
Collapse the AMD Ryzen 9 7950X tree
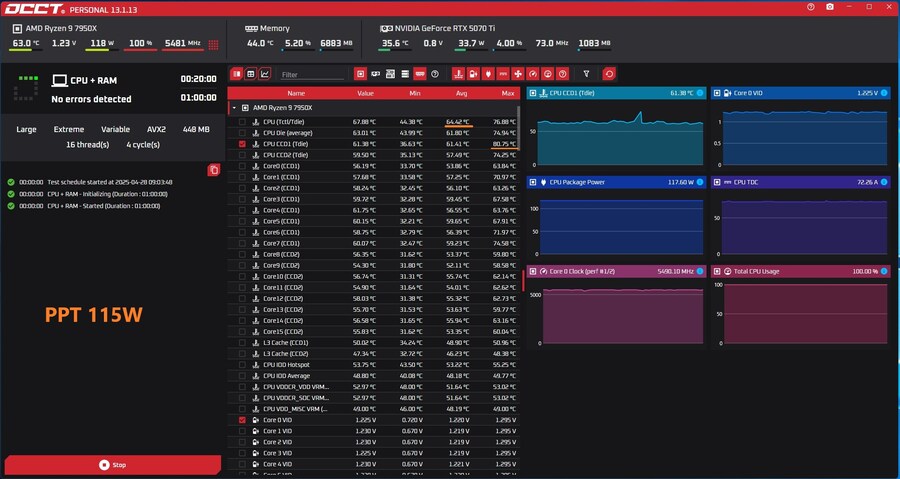point(233,107)
